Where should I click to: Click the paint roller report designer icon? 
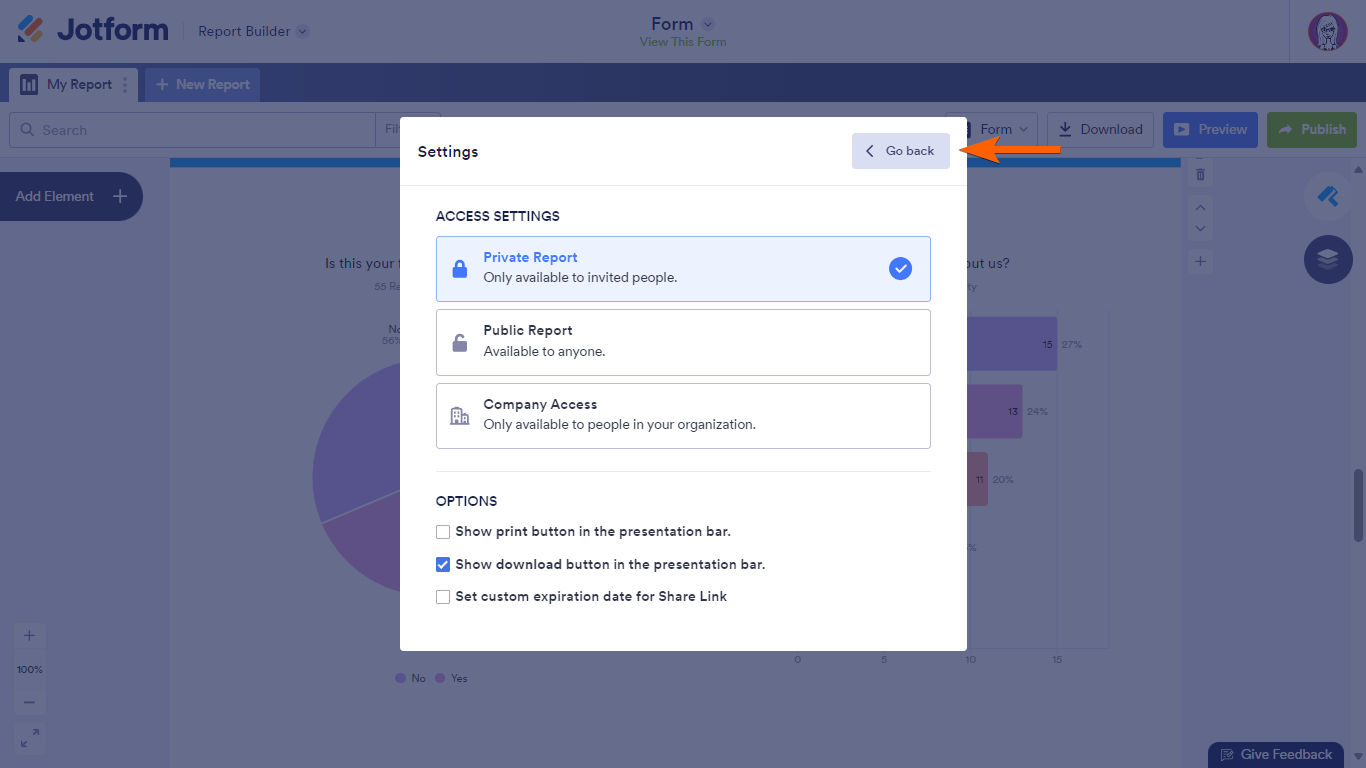1328,197
